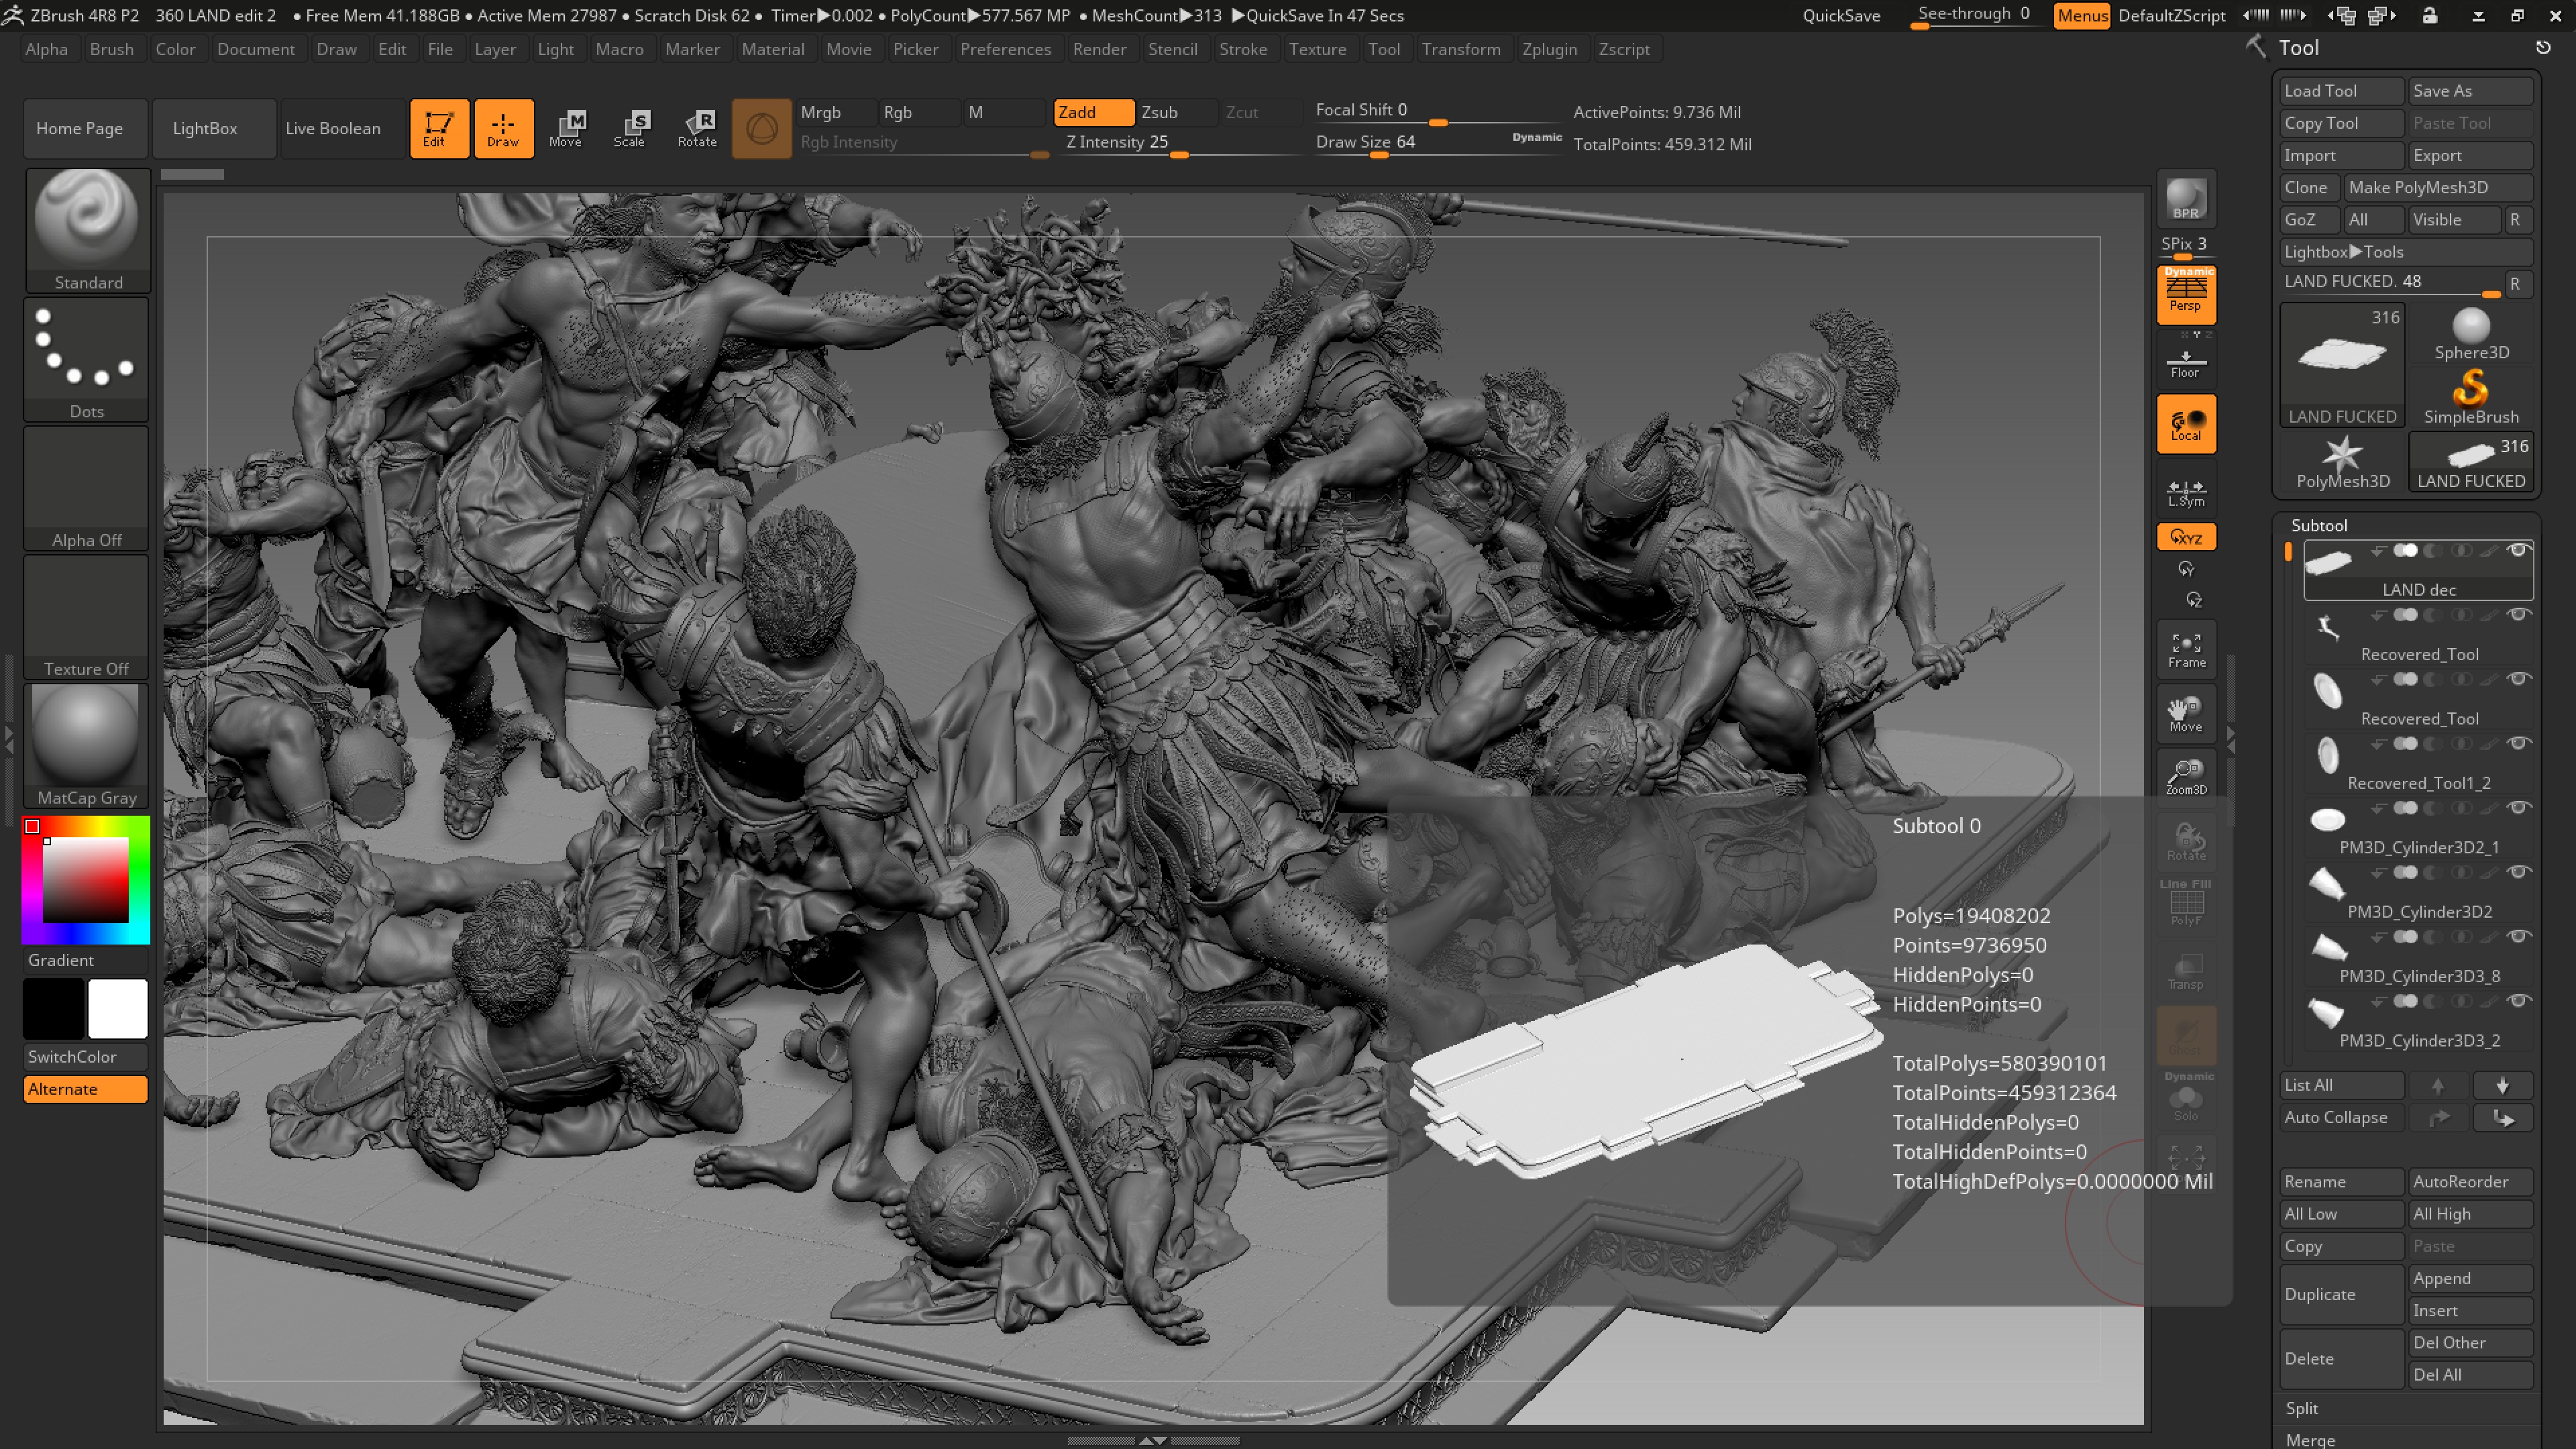
Task: Toggle Solo mode button
Action: click(x=2185, y=1101)
